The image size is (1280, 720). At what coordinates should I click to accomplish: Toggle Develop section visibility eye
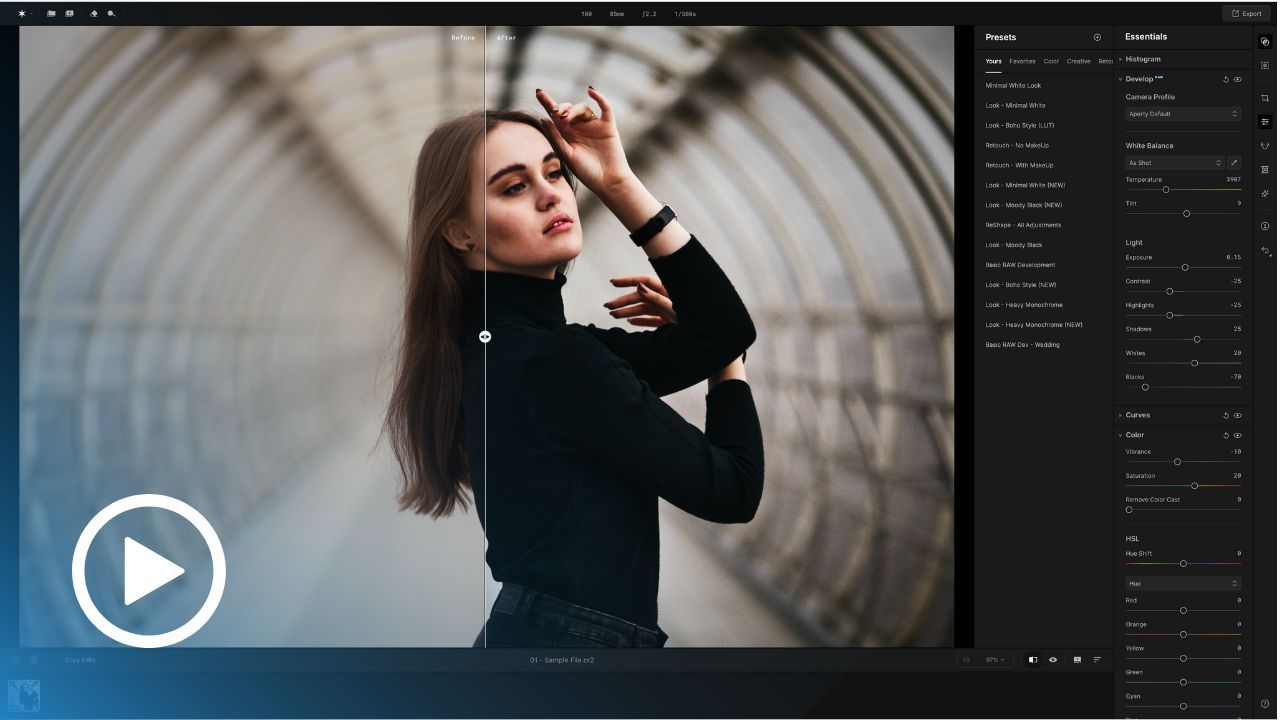[1238, 79]
